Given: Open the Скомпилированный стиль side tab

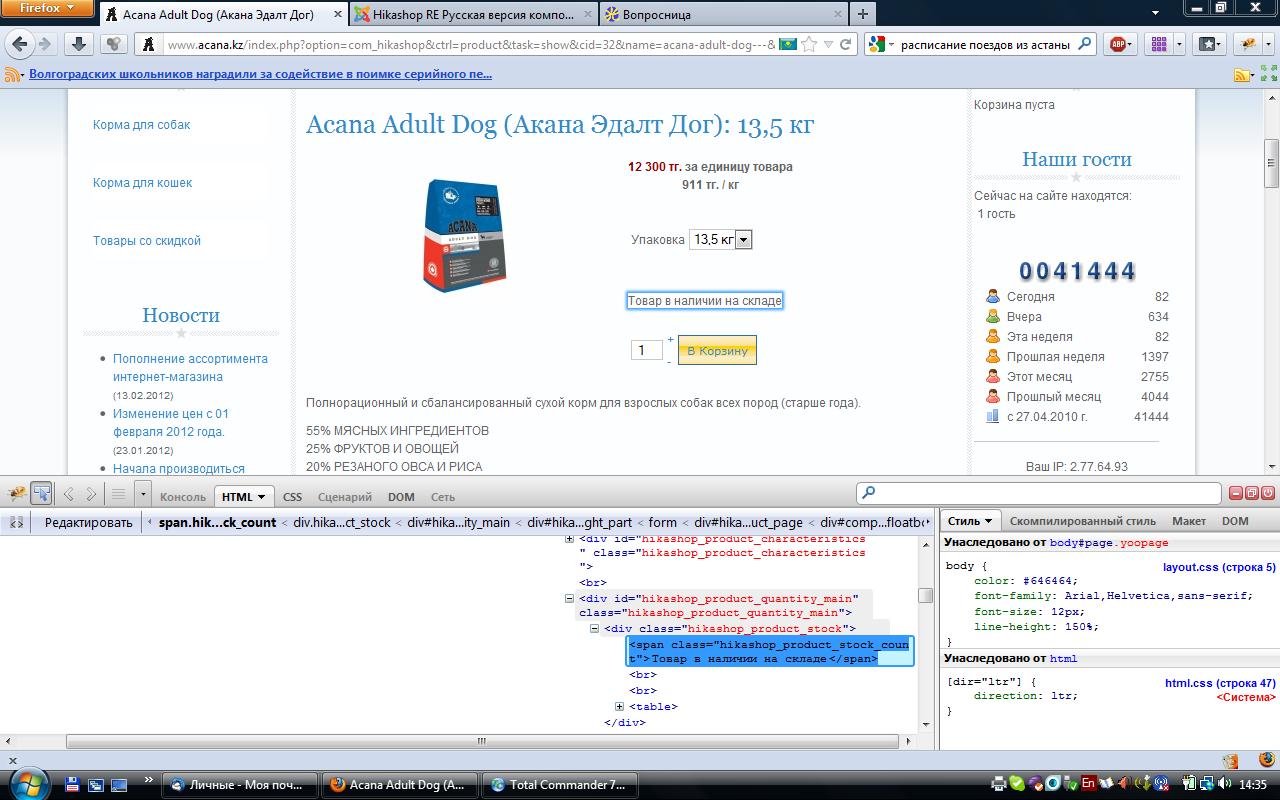Looking at the screenshot, I should coord(1083,521).
